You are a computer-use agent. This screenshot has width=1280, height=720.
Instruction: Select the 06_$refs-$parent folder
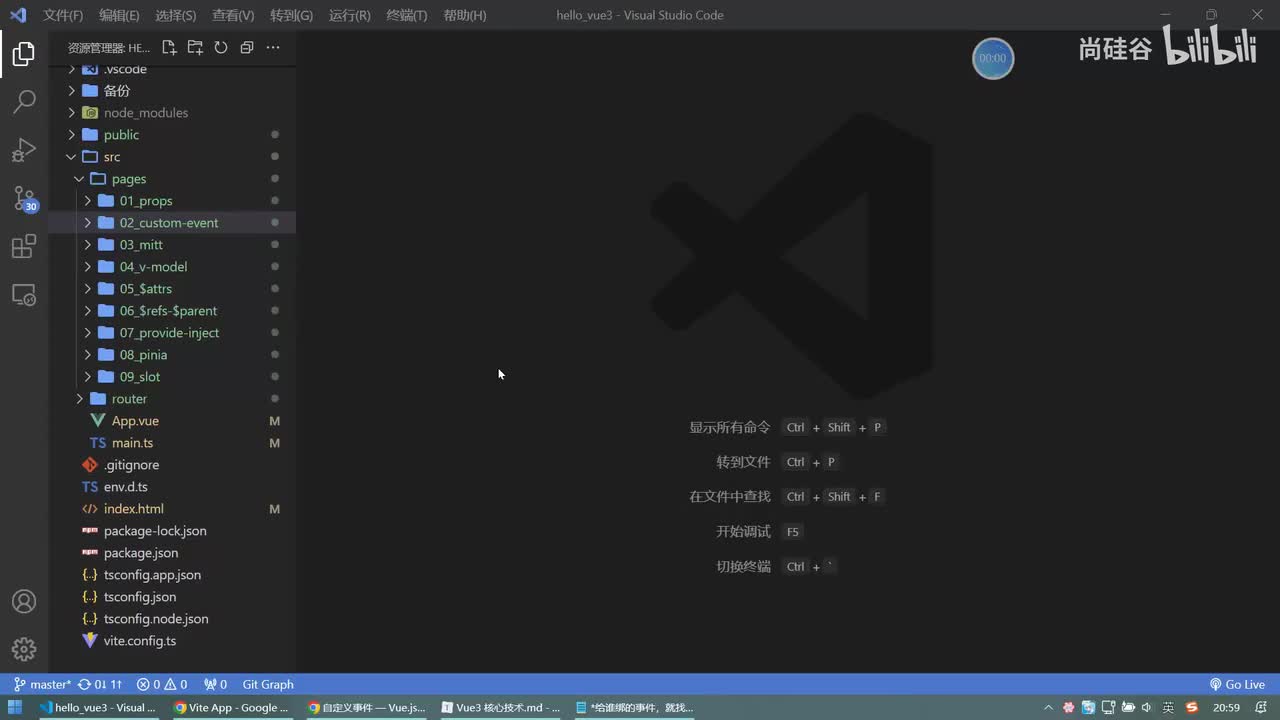(x=172, y=311)
